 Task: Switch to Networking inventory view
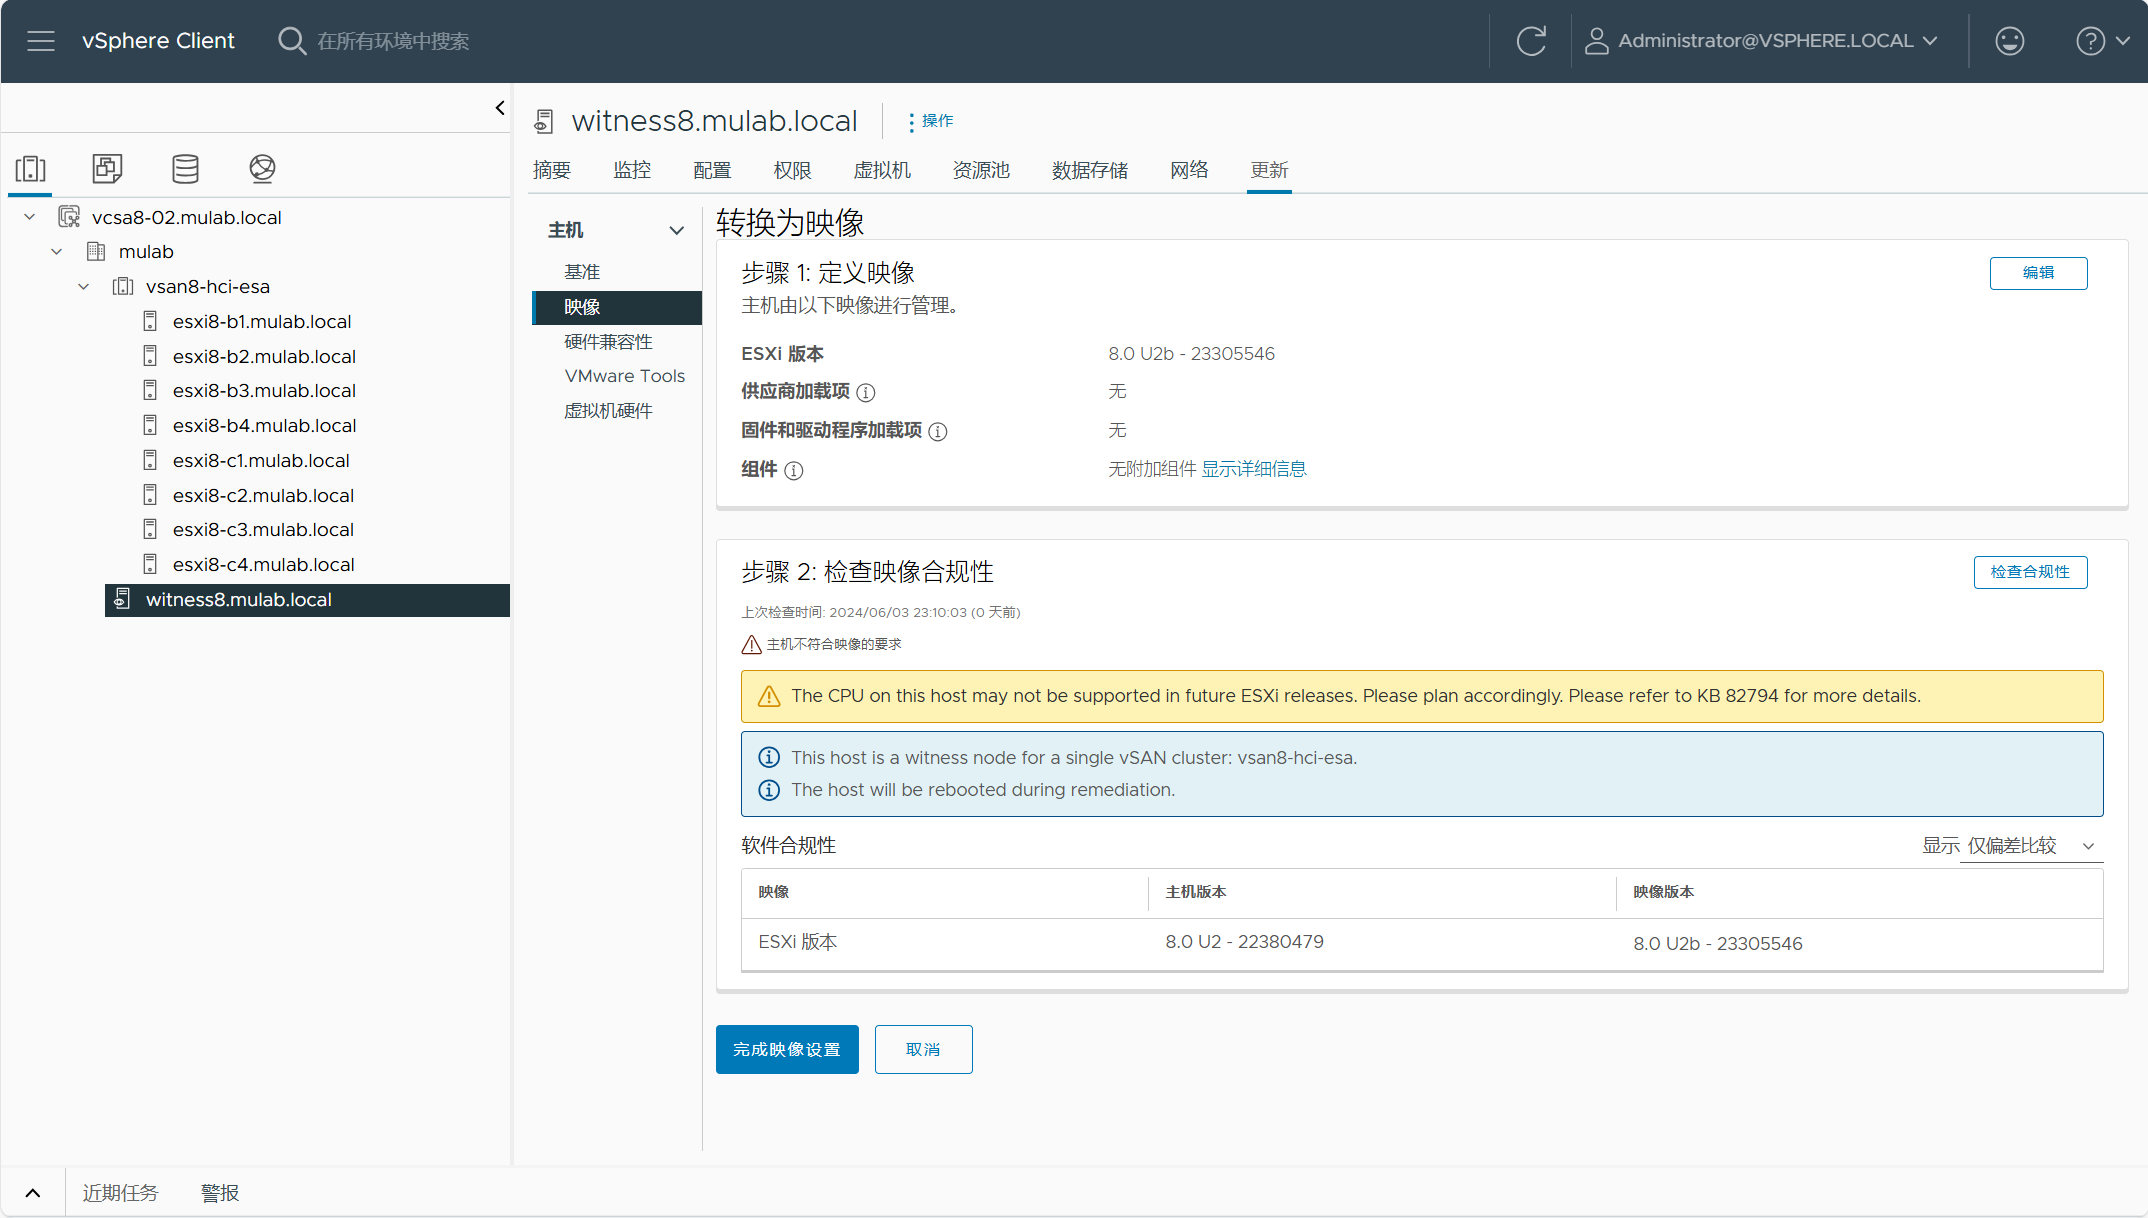(x=262, y=168)
